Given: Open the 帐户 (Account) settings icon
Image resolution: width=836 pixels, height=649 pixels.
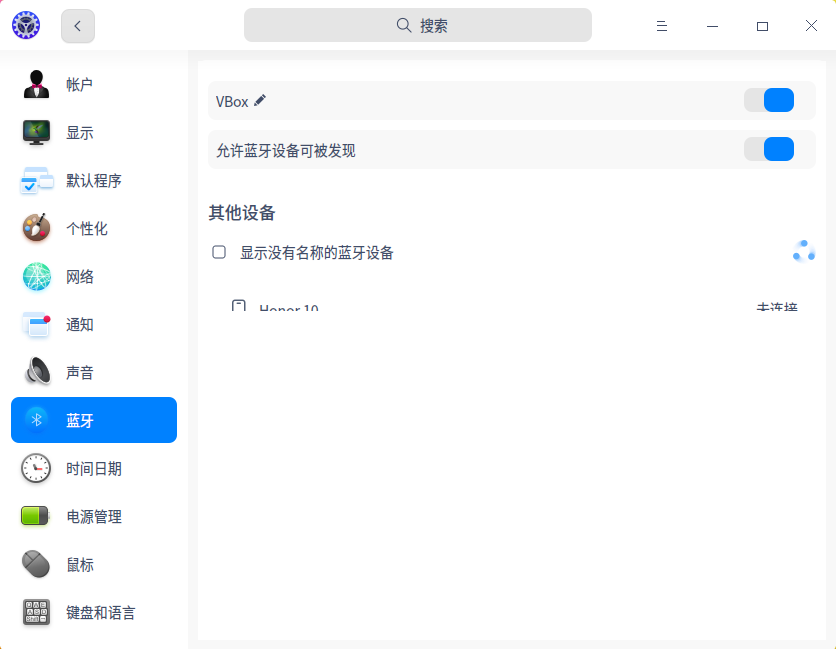Looking at the screenshot, I should click(36, 85).
